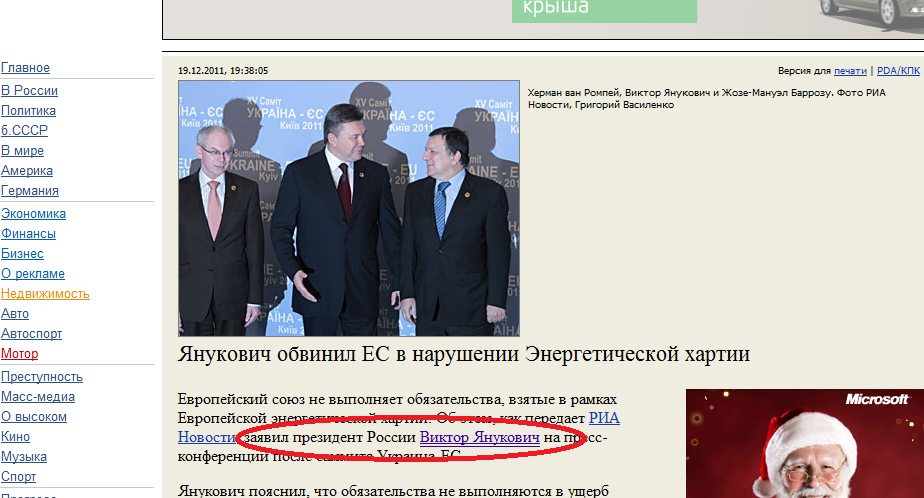Image resolution: width=924 pixels, height=498 pixels.
Task: Open the Америка section link
Action: [x=27, y=171]
